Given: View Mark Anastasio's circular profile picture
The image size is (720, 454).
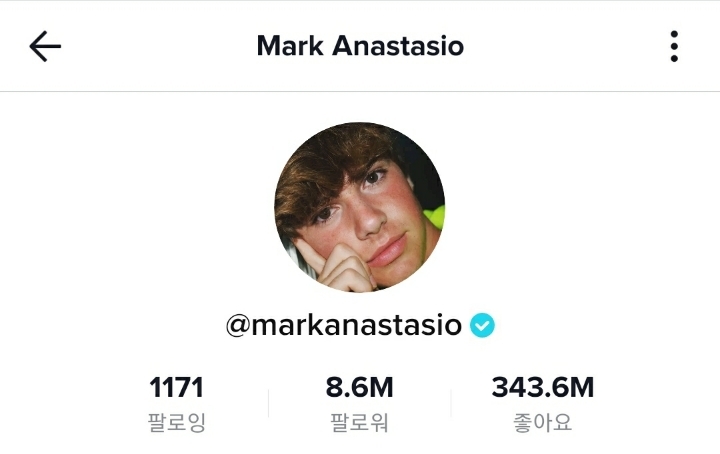Looking at the screenshot, I should pyautogui.click(x=360, y=207).
